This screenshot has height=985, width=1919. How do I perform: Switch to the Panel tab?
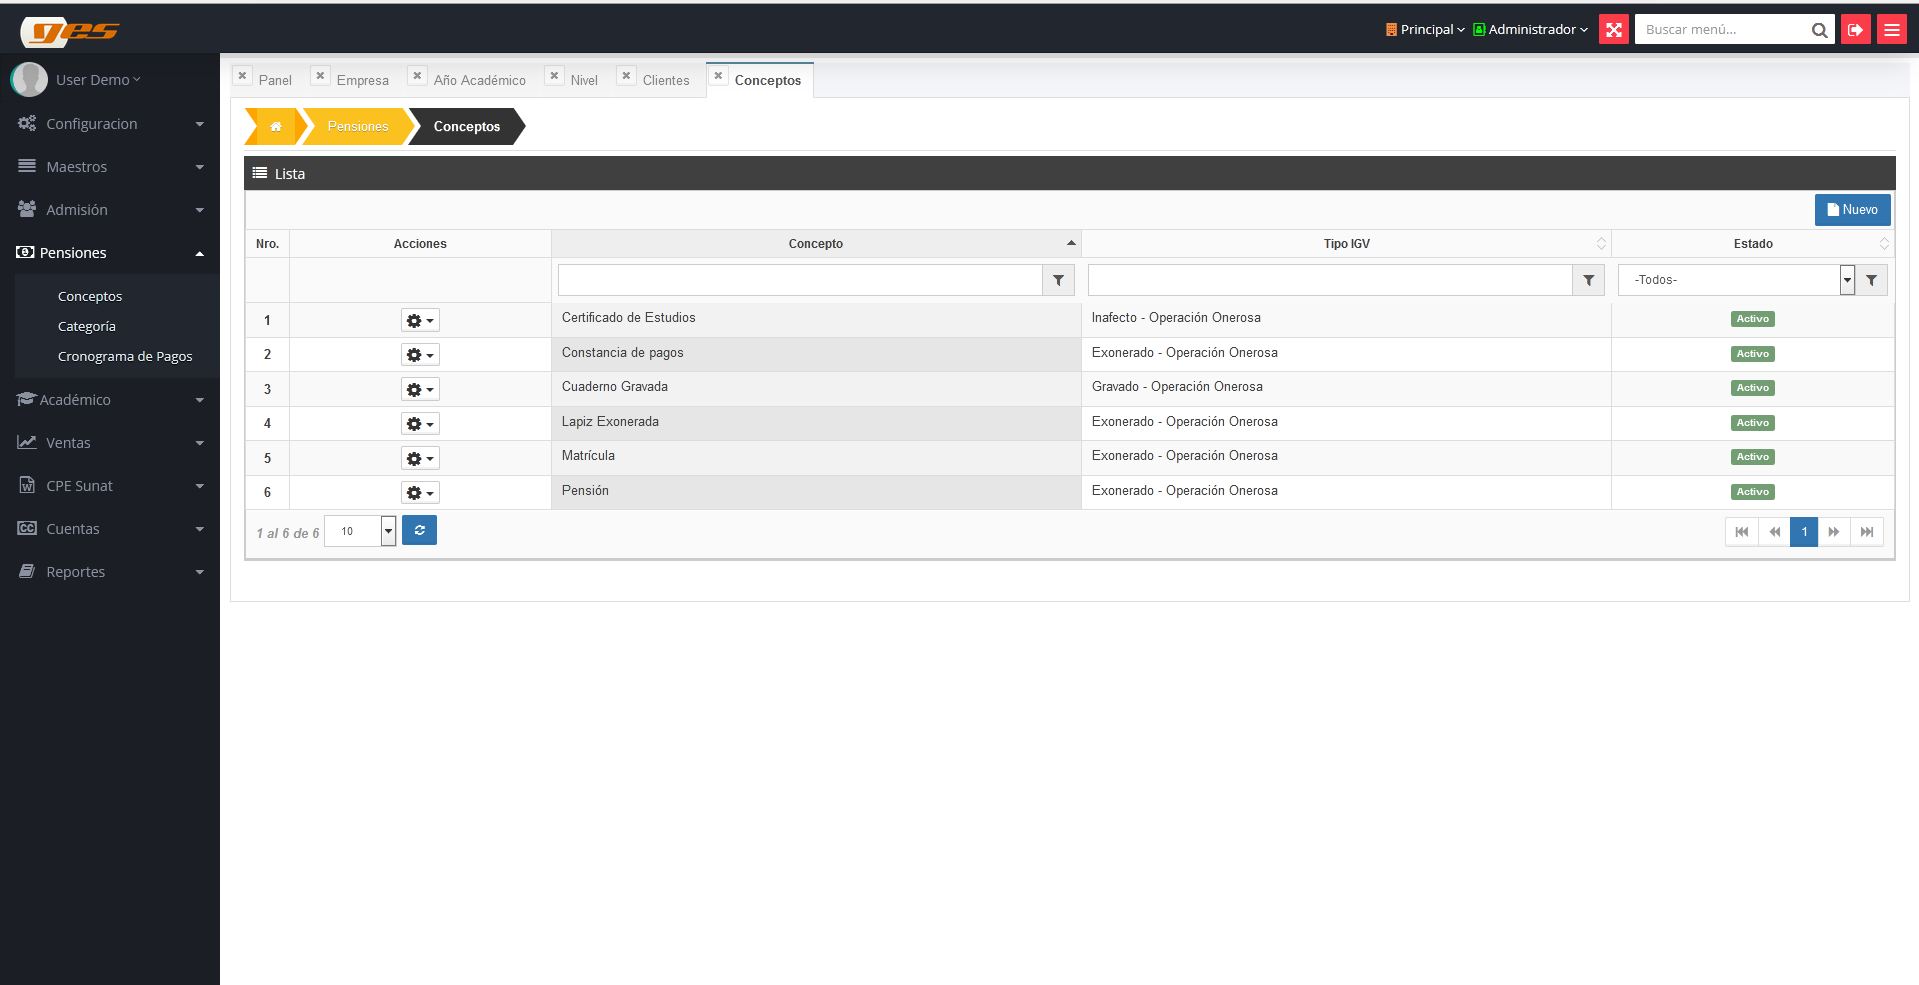(275, 81)
